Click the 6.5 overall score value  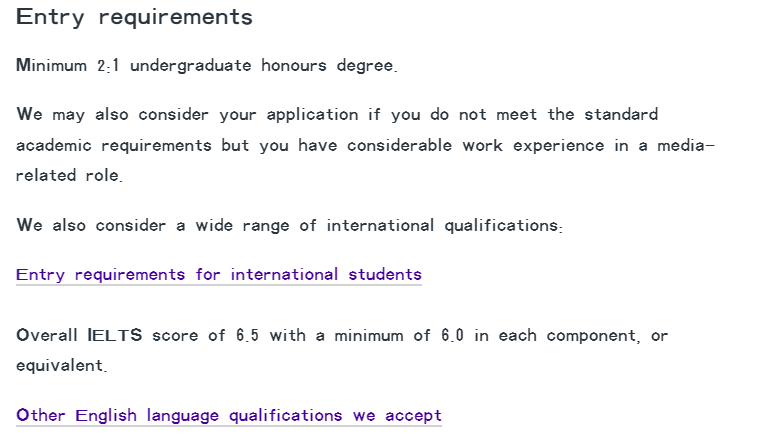click(x=247, y=335)
